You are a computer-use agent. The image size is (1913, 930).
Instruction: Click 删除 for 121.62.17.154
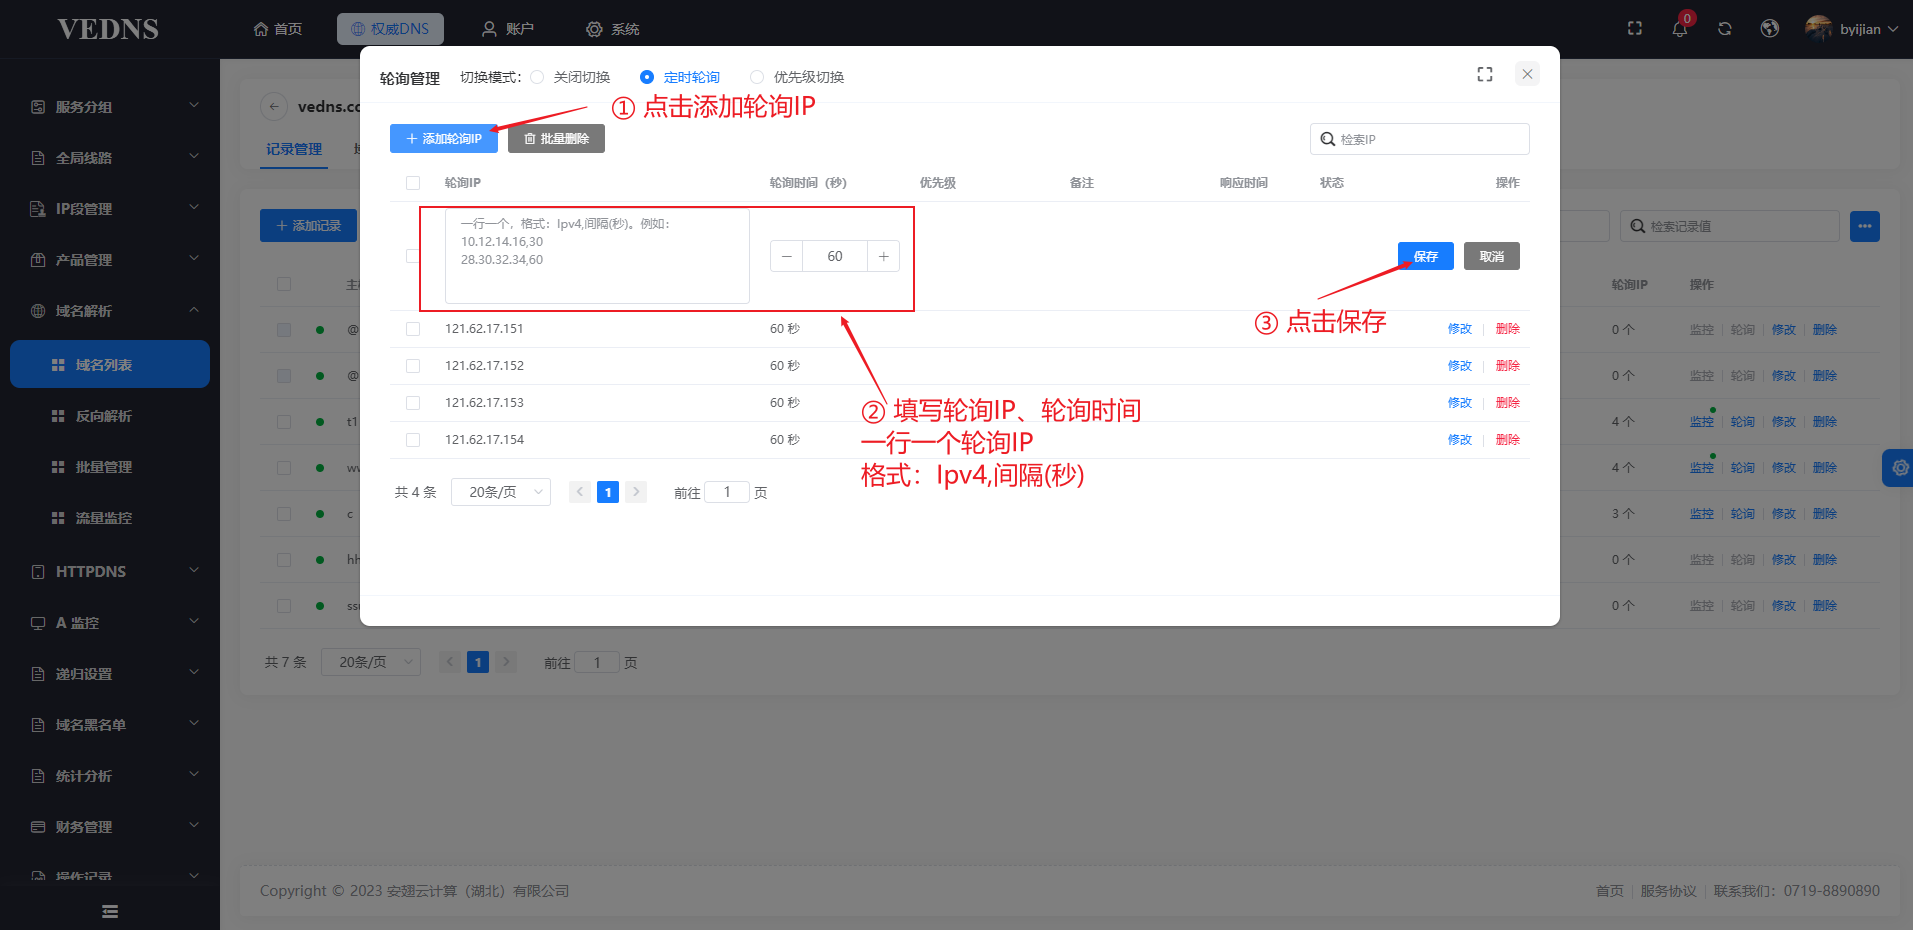[x=1508, y=440]
